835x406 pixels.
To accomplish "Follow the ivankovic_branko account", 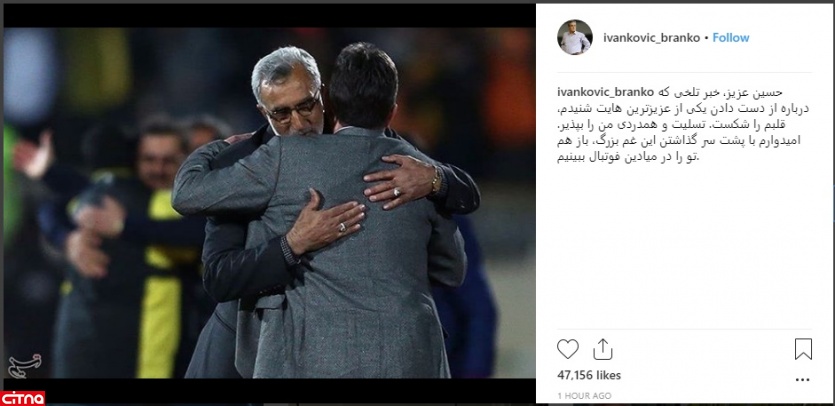I will [x=731, y=37].
